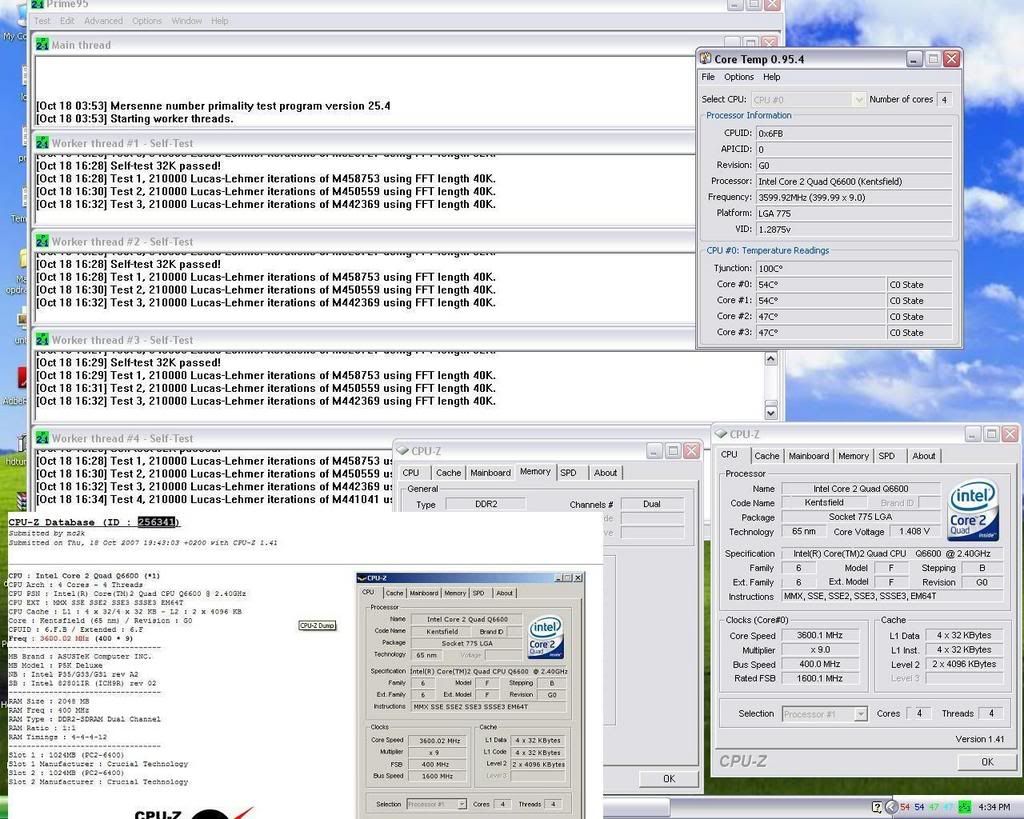Click the help balloon tray icon
1024x819 pixels.
(x=876, y=807)
